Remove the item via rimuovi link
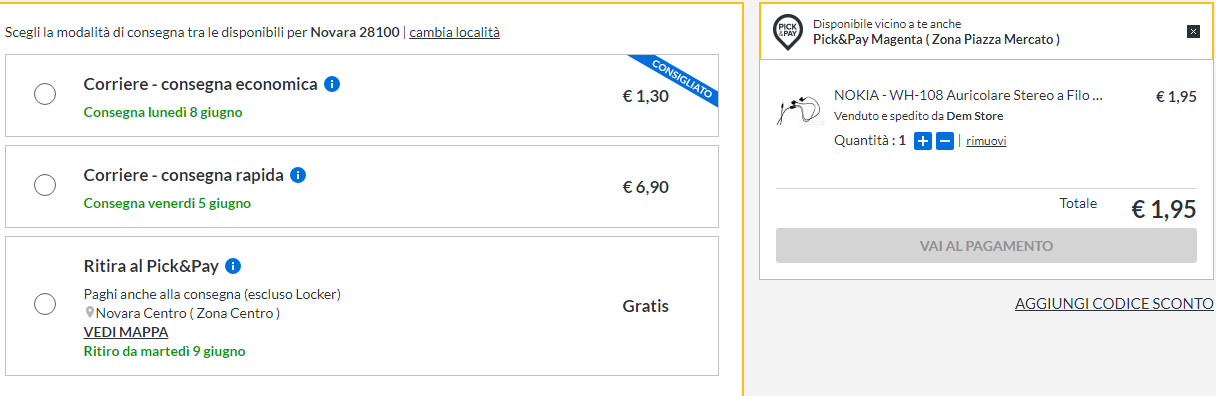This screenshot has height=396, width=1216. (986, 141)
